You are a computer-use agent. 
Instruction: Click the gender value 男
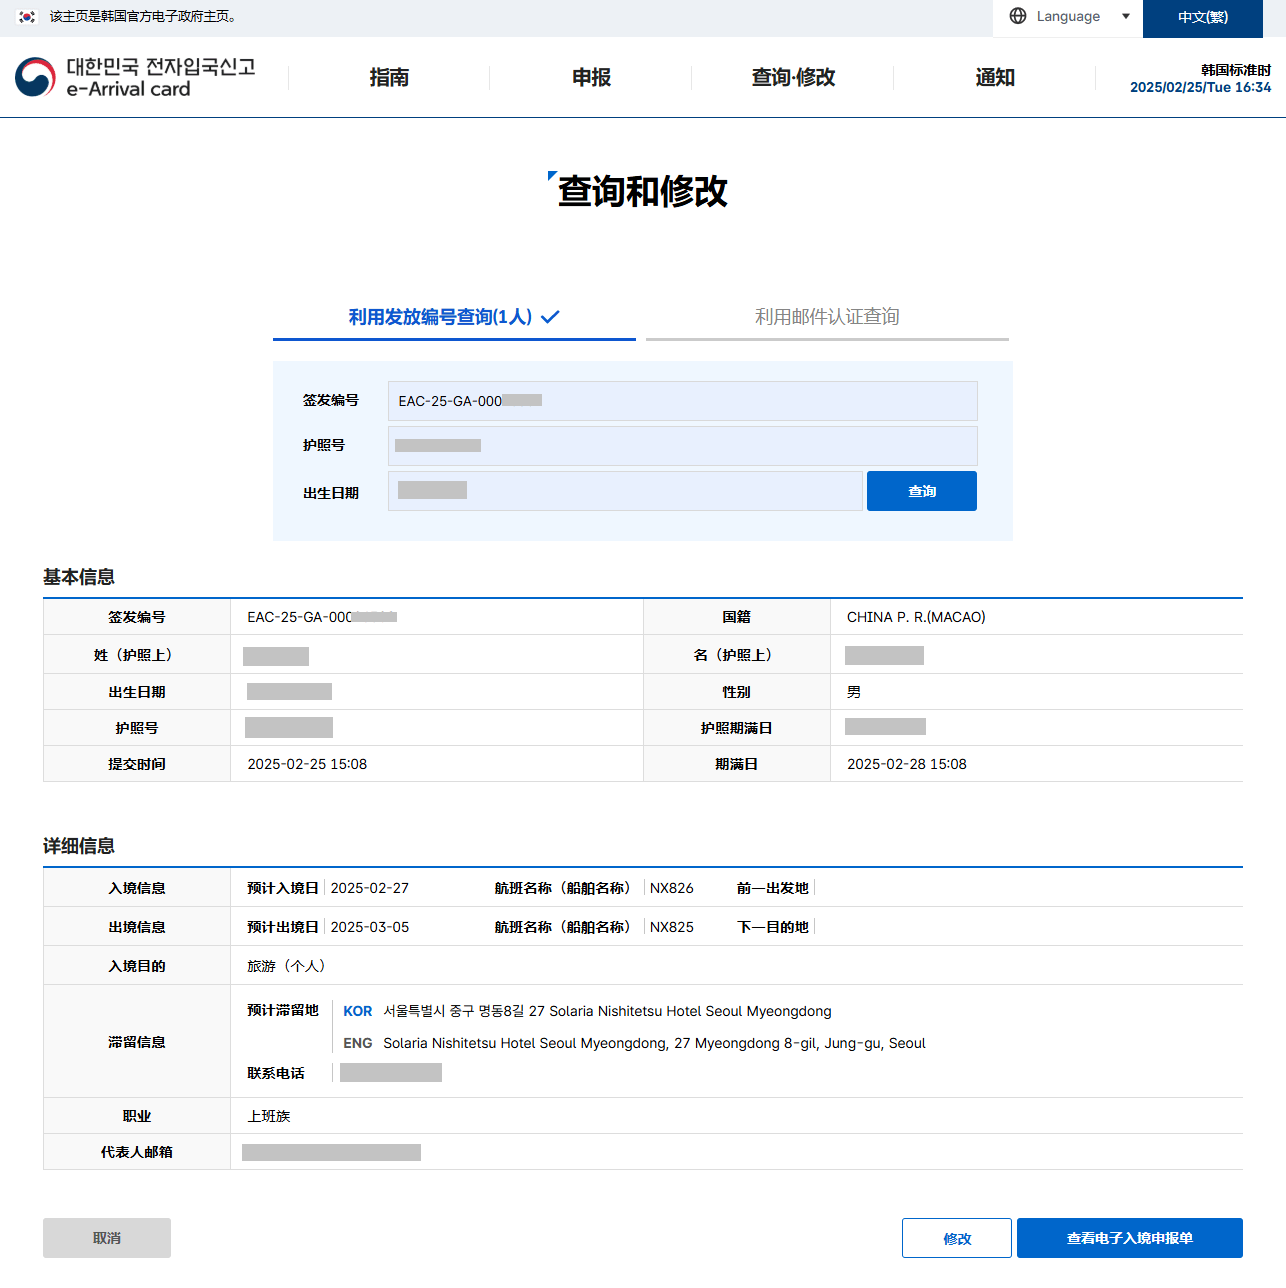point(854,692)
